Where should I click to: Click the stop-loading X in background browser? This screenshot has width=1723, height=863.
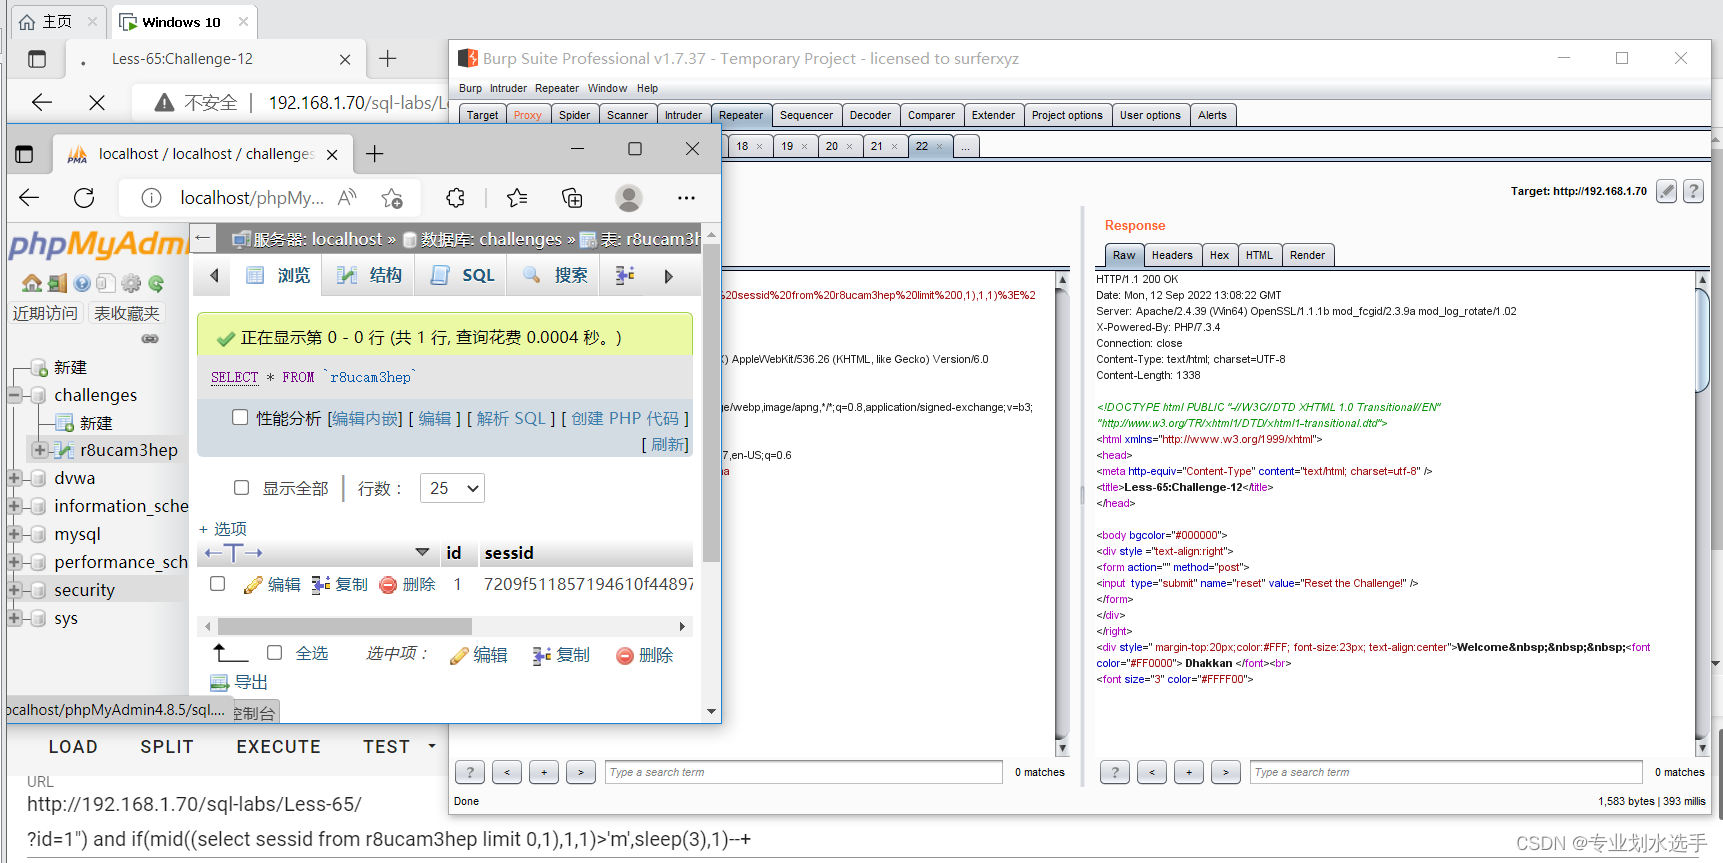point(97,102)
